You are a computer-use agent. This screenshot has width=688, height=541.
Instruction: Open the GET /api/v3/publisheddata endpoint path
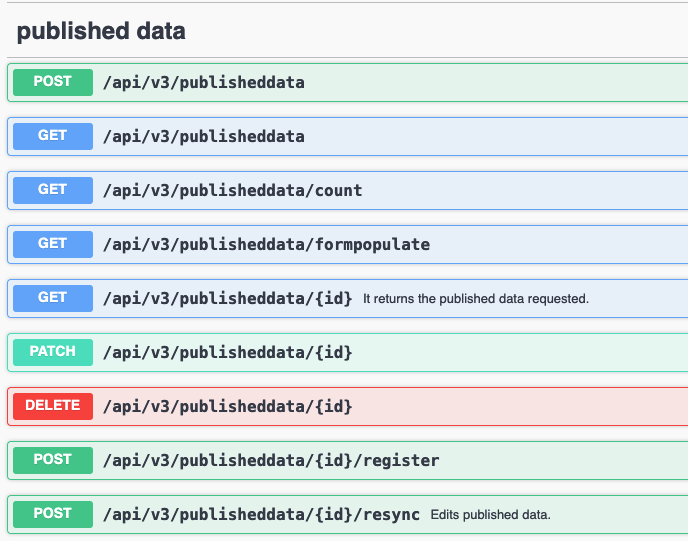pos(204,136)
